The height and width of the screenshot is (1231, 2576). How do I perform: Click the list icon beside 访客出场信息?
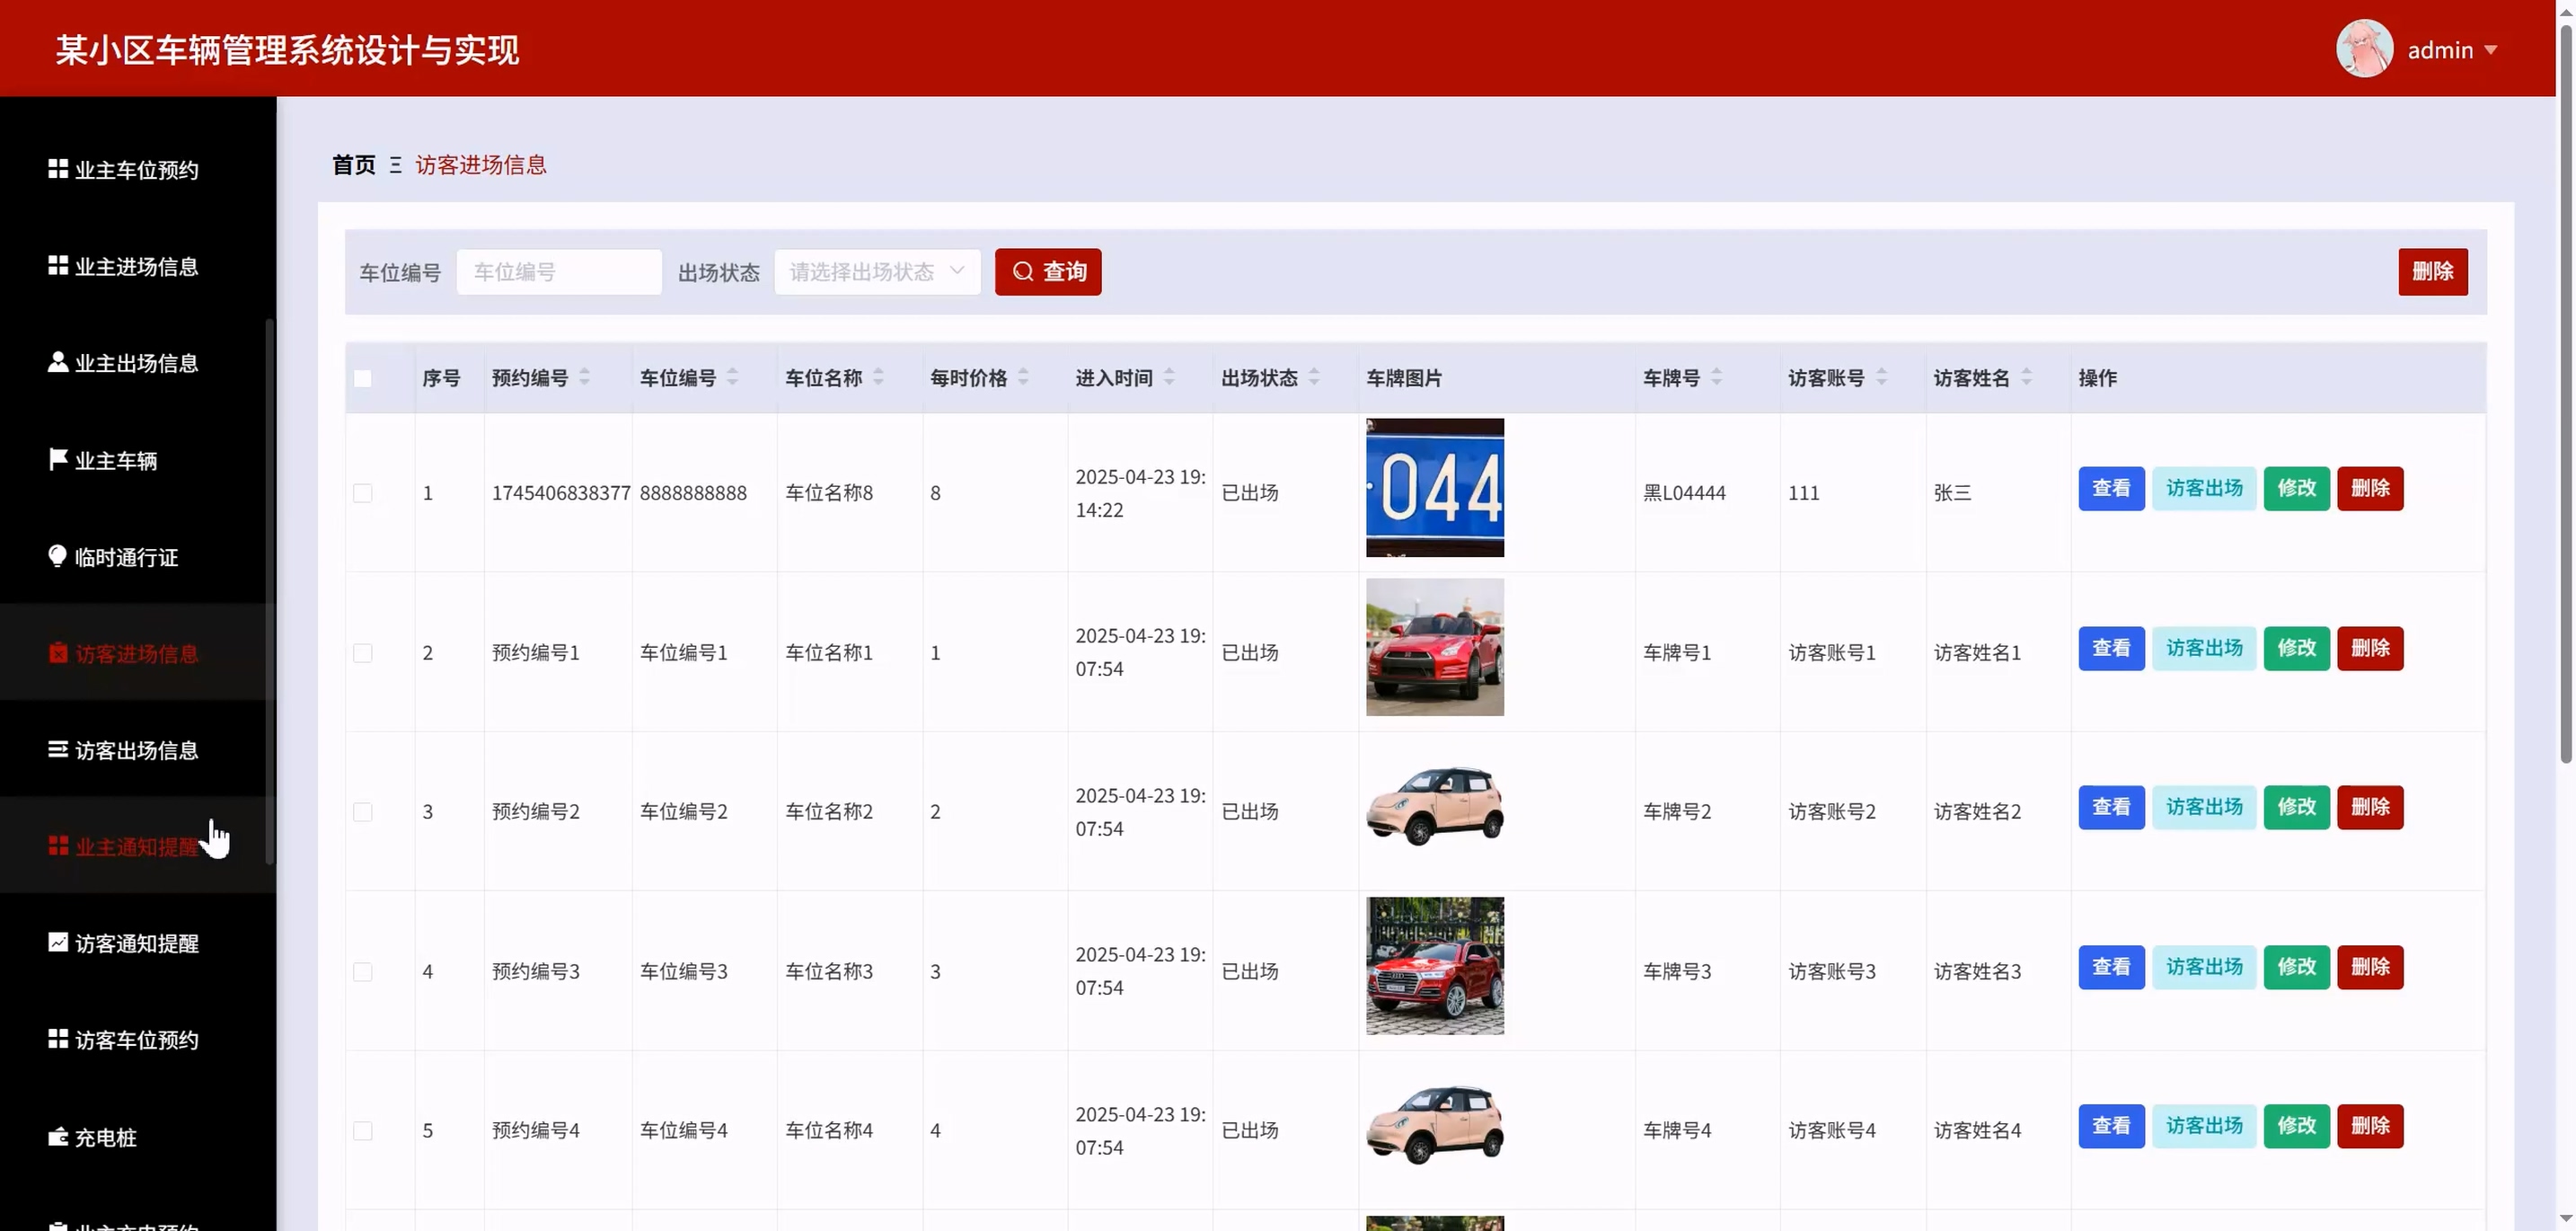click(58, 749)
